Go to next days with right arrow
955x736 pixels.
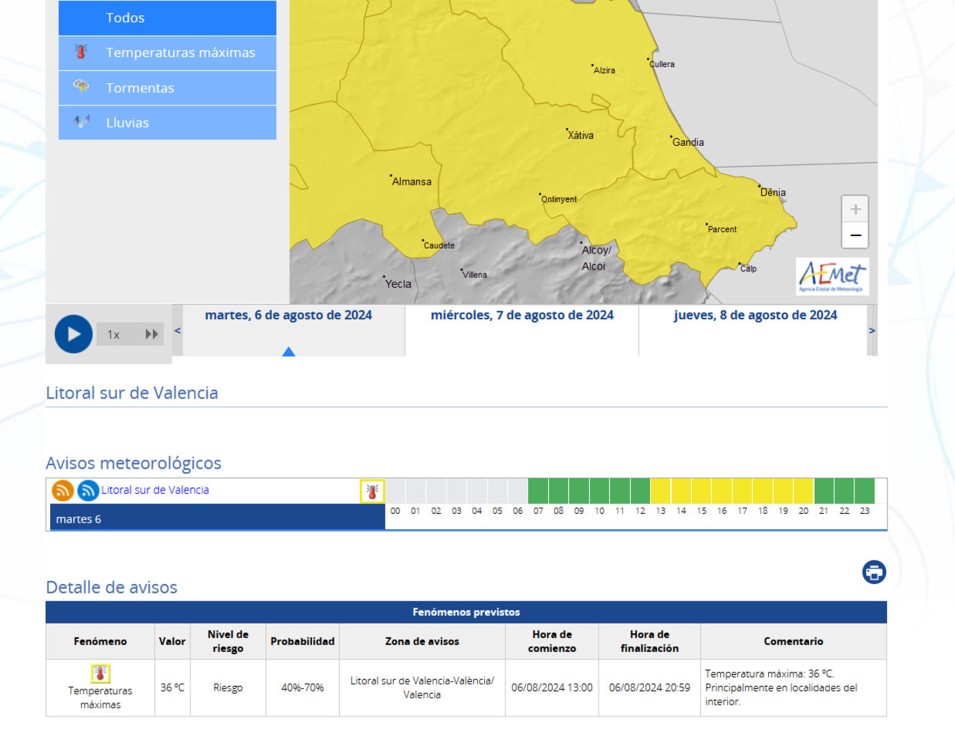coord(872,330)
